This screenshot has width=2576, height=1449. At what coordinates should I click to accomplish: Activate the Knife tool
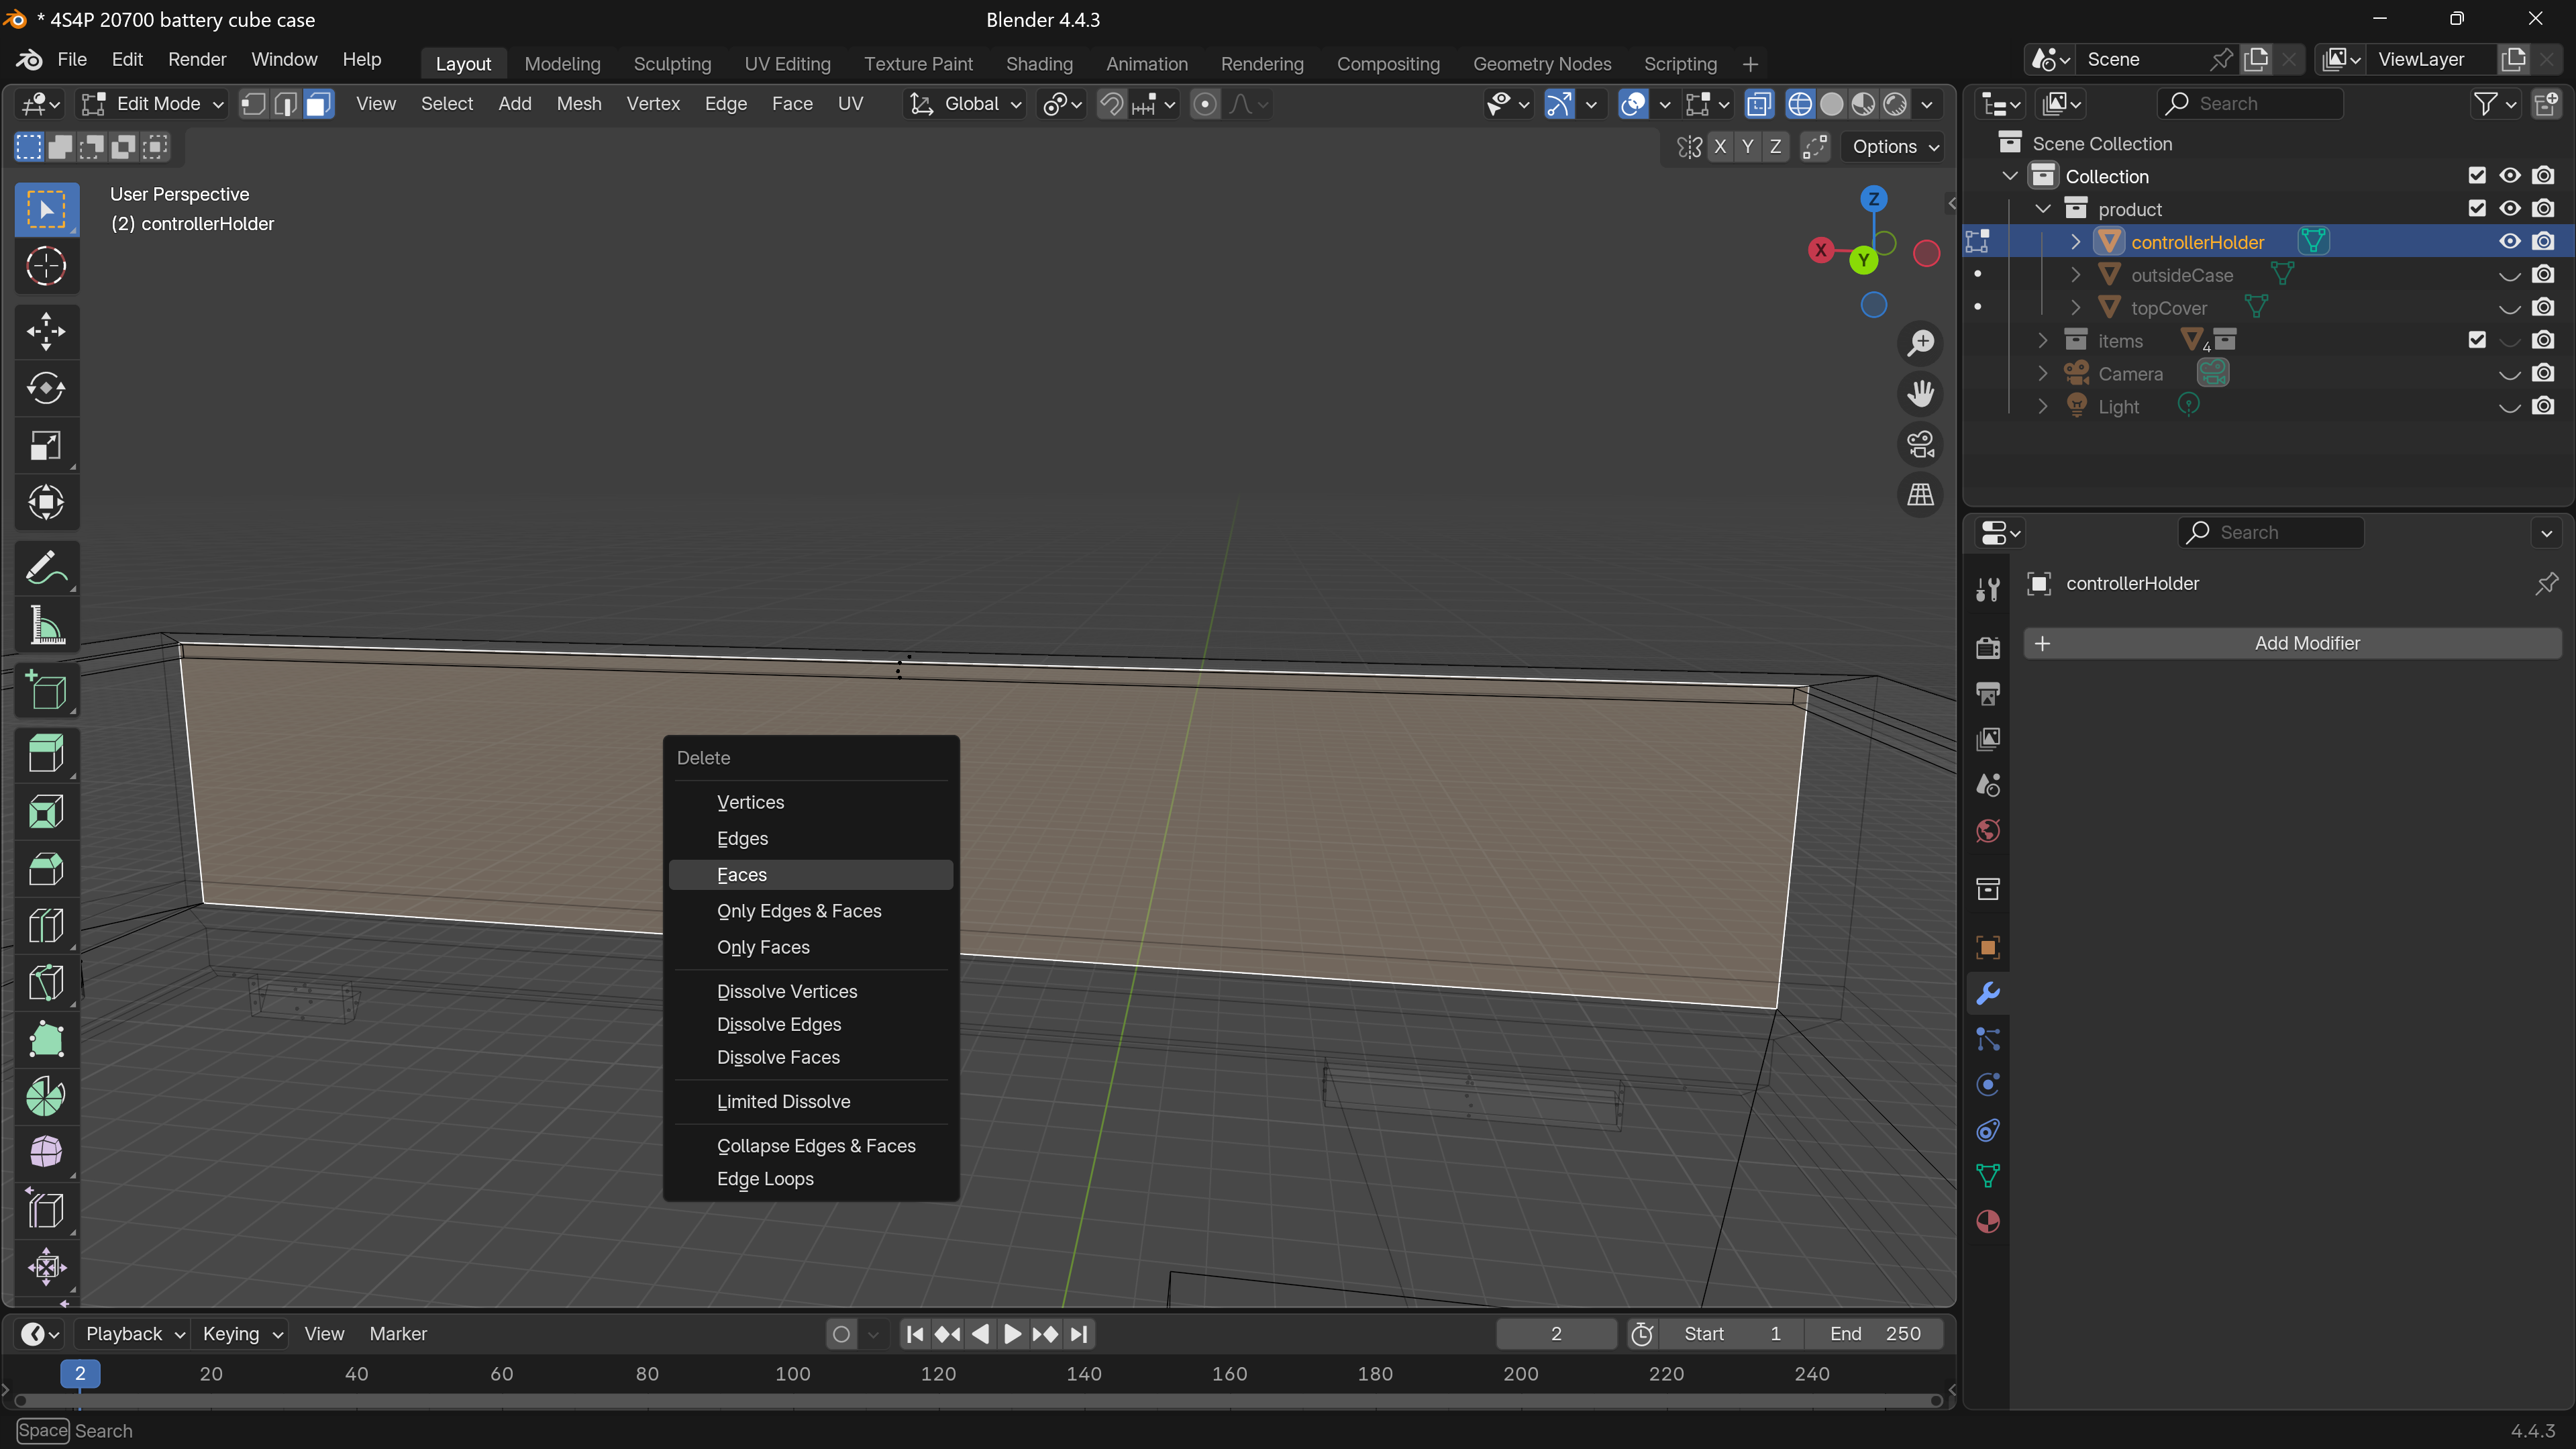click(45, 982)
